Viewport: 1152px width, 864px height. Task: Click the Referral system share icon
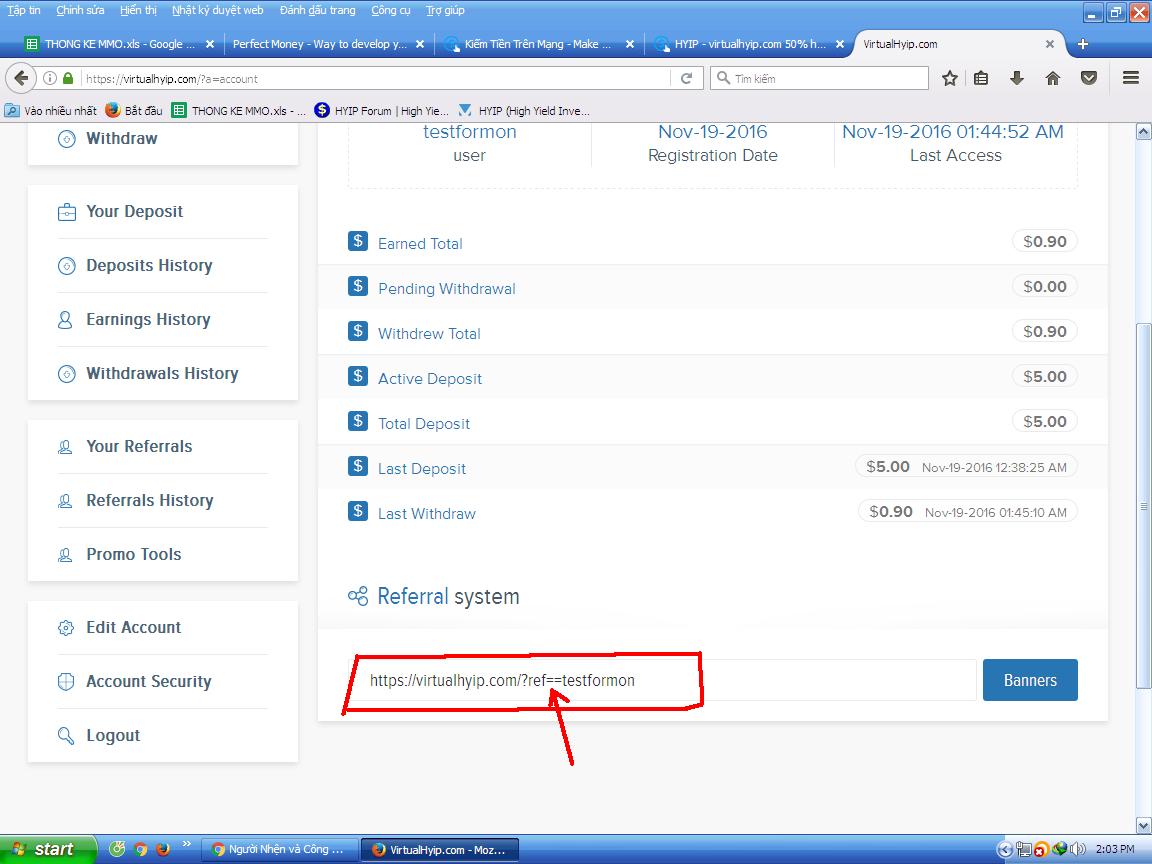[x=358, y=597]
